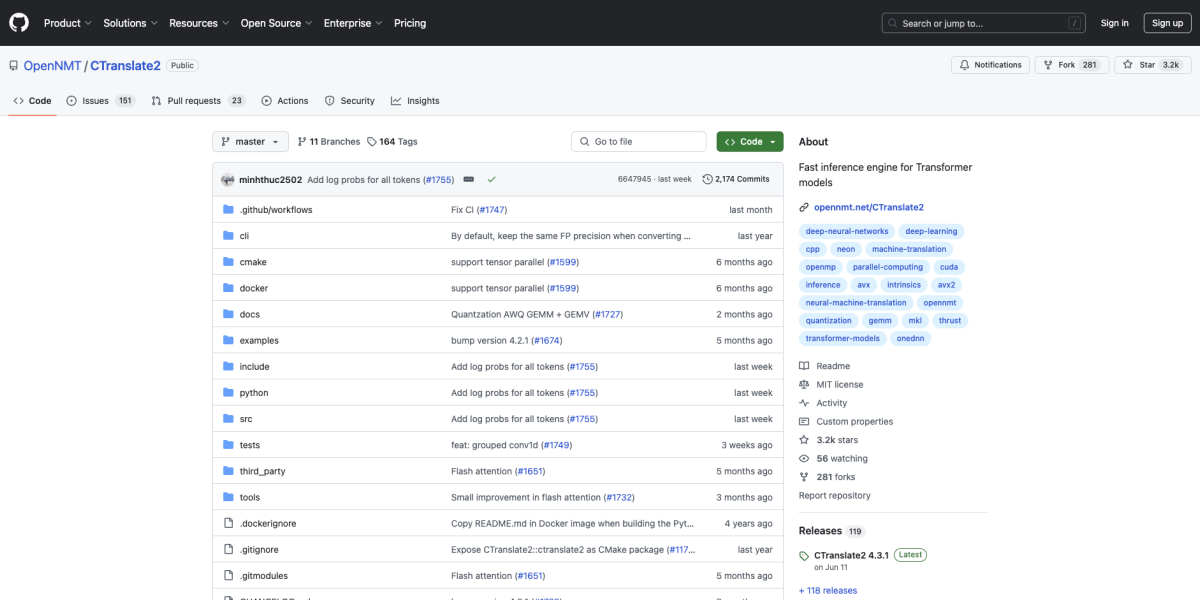Click the tag icon beside 164 Tags
Screen dimensions: 1200x600
372,142
